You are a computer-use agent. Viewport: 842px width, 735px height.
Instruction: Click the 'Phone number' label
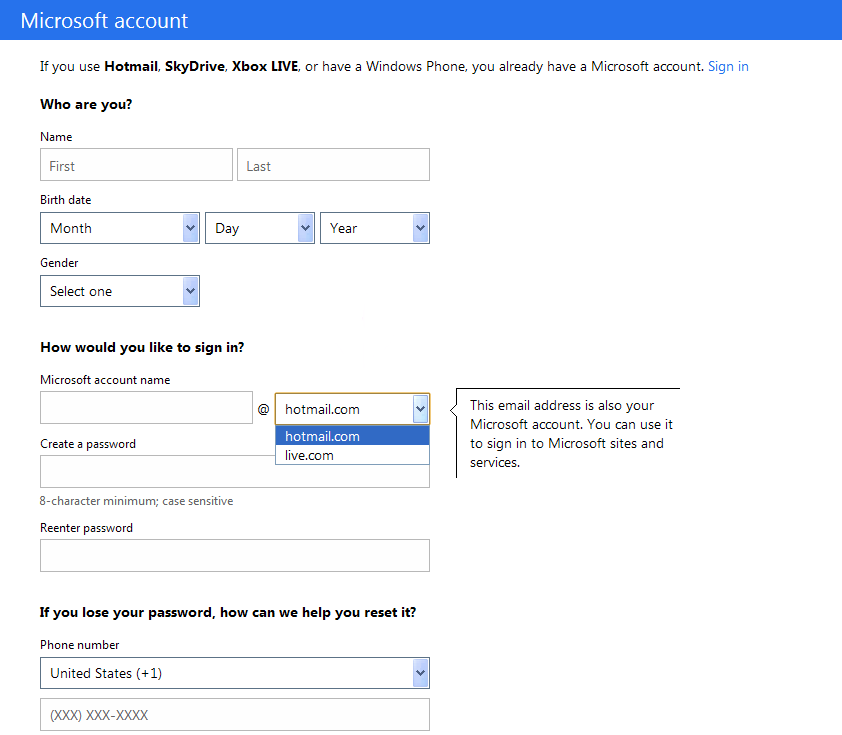point(79,645)
